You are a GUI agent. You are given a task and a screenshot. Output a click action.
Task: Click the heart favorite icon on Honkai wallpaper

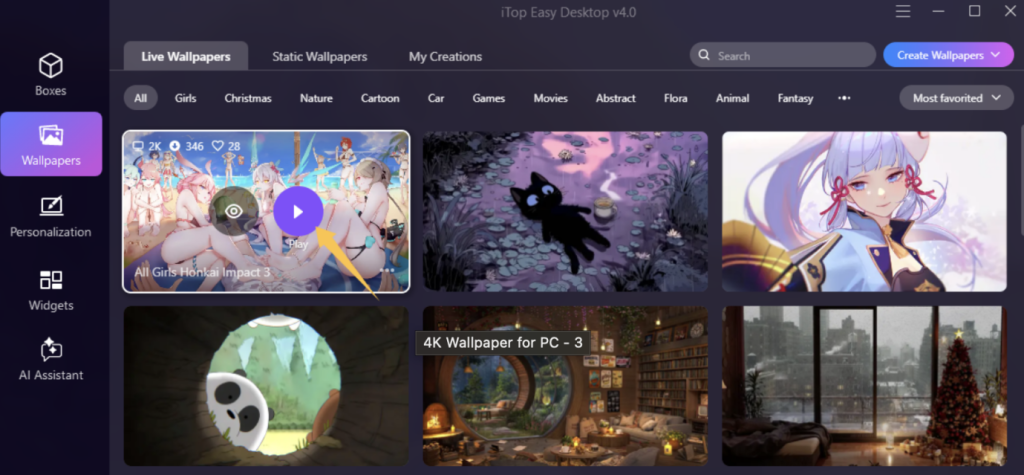[x=219, y=146]
